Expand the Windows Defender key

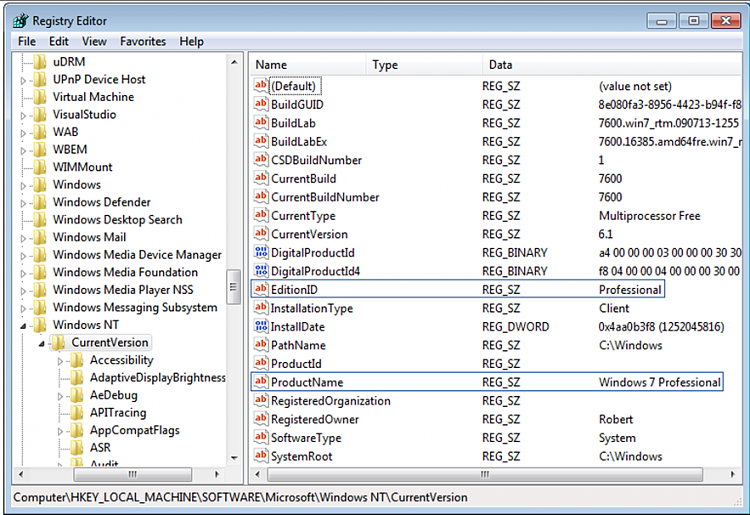coord(23,203)
